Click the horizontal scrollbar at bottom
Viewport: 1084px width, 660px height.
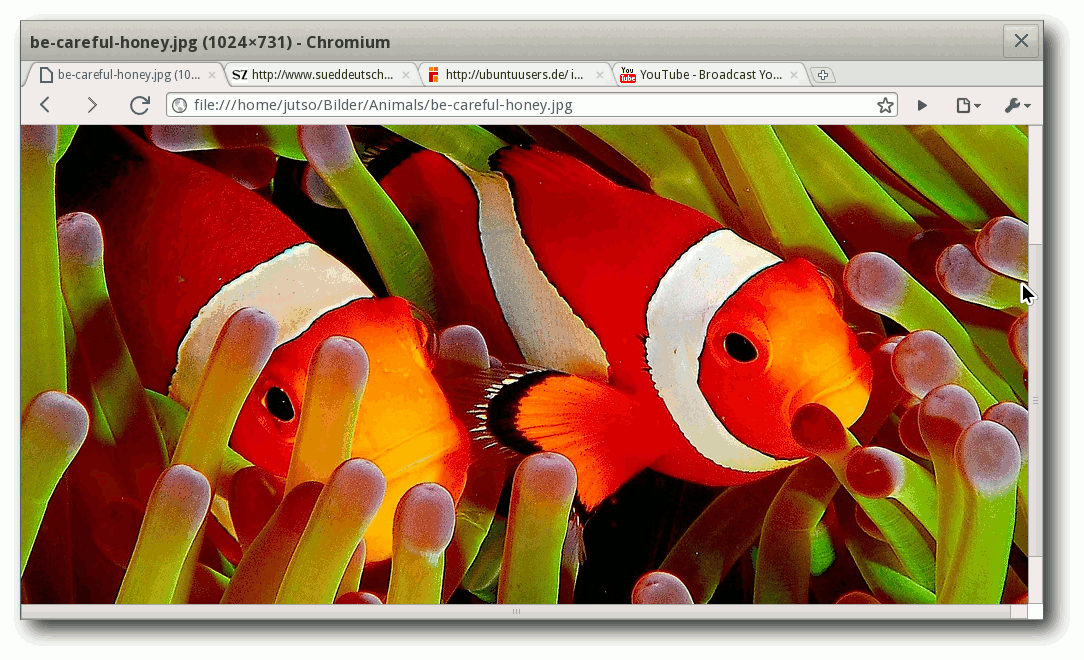click(516, 611)
